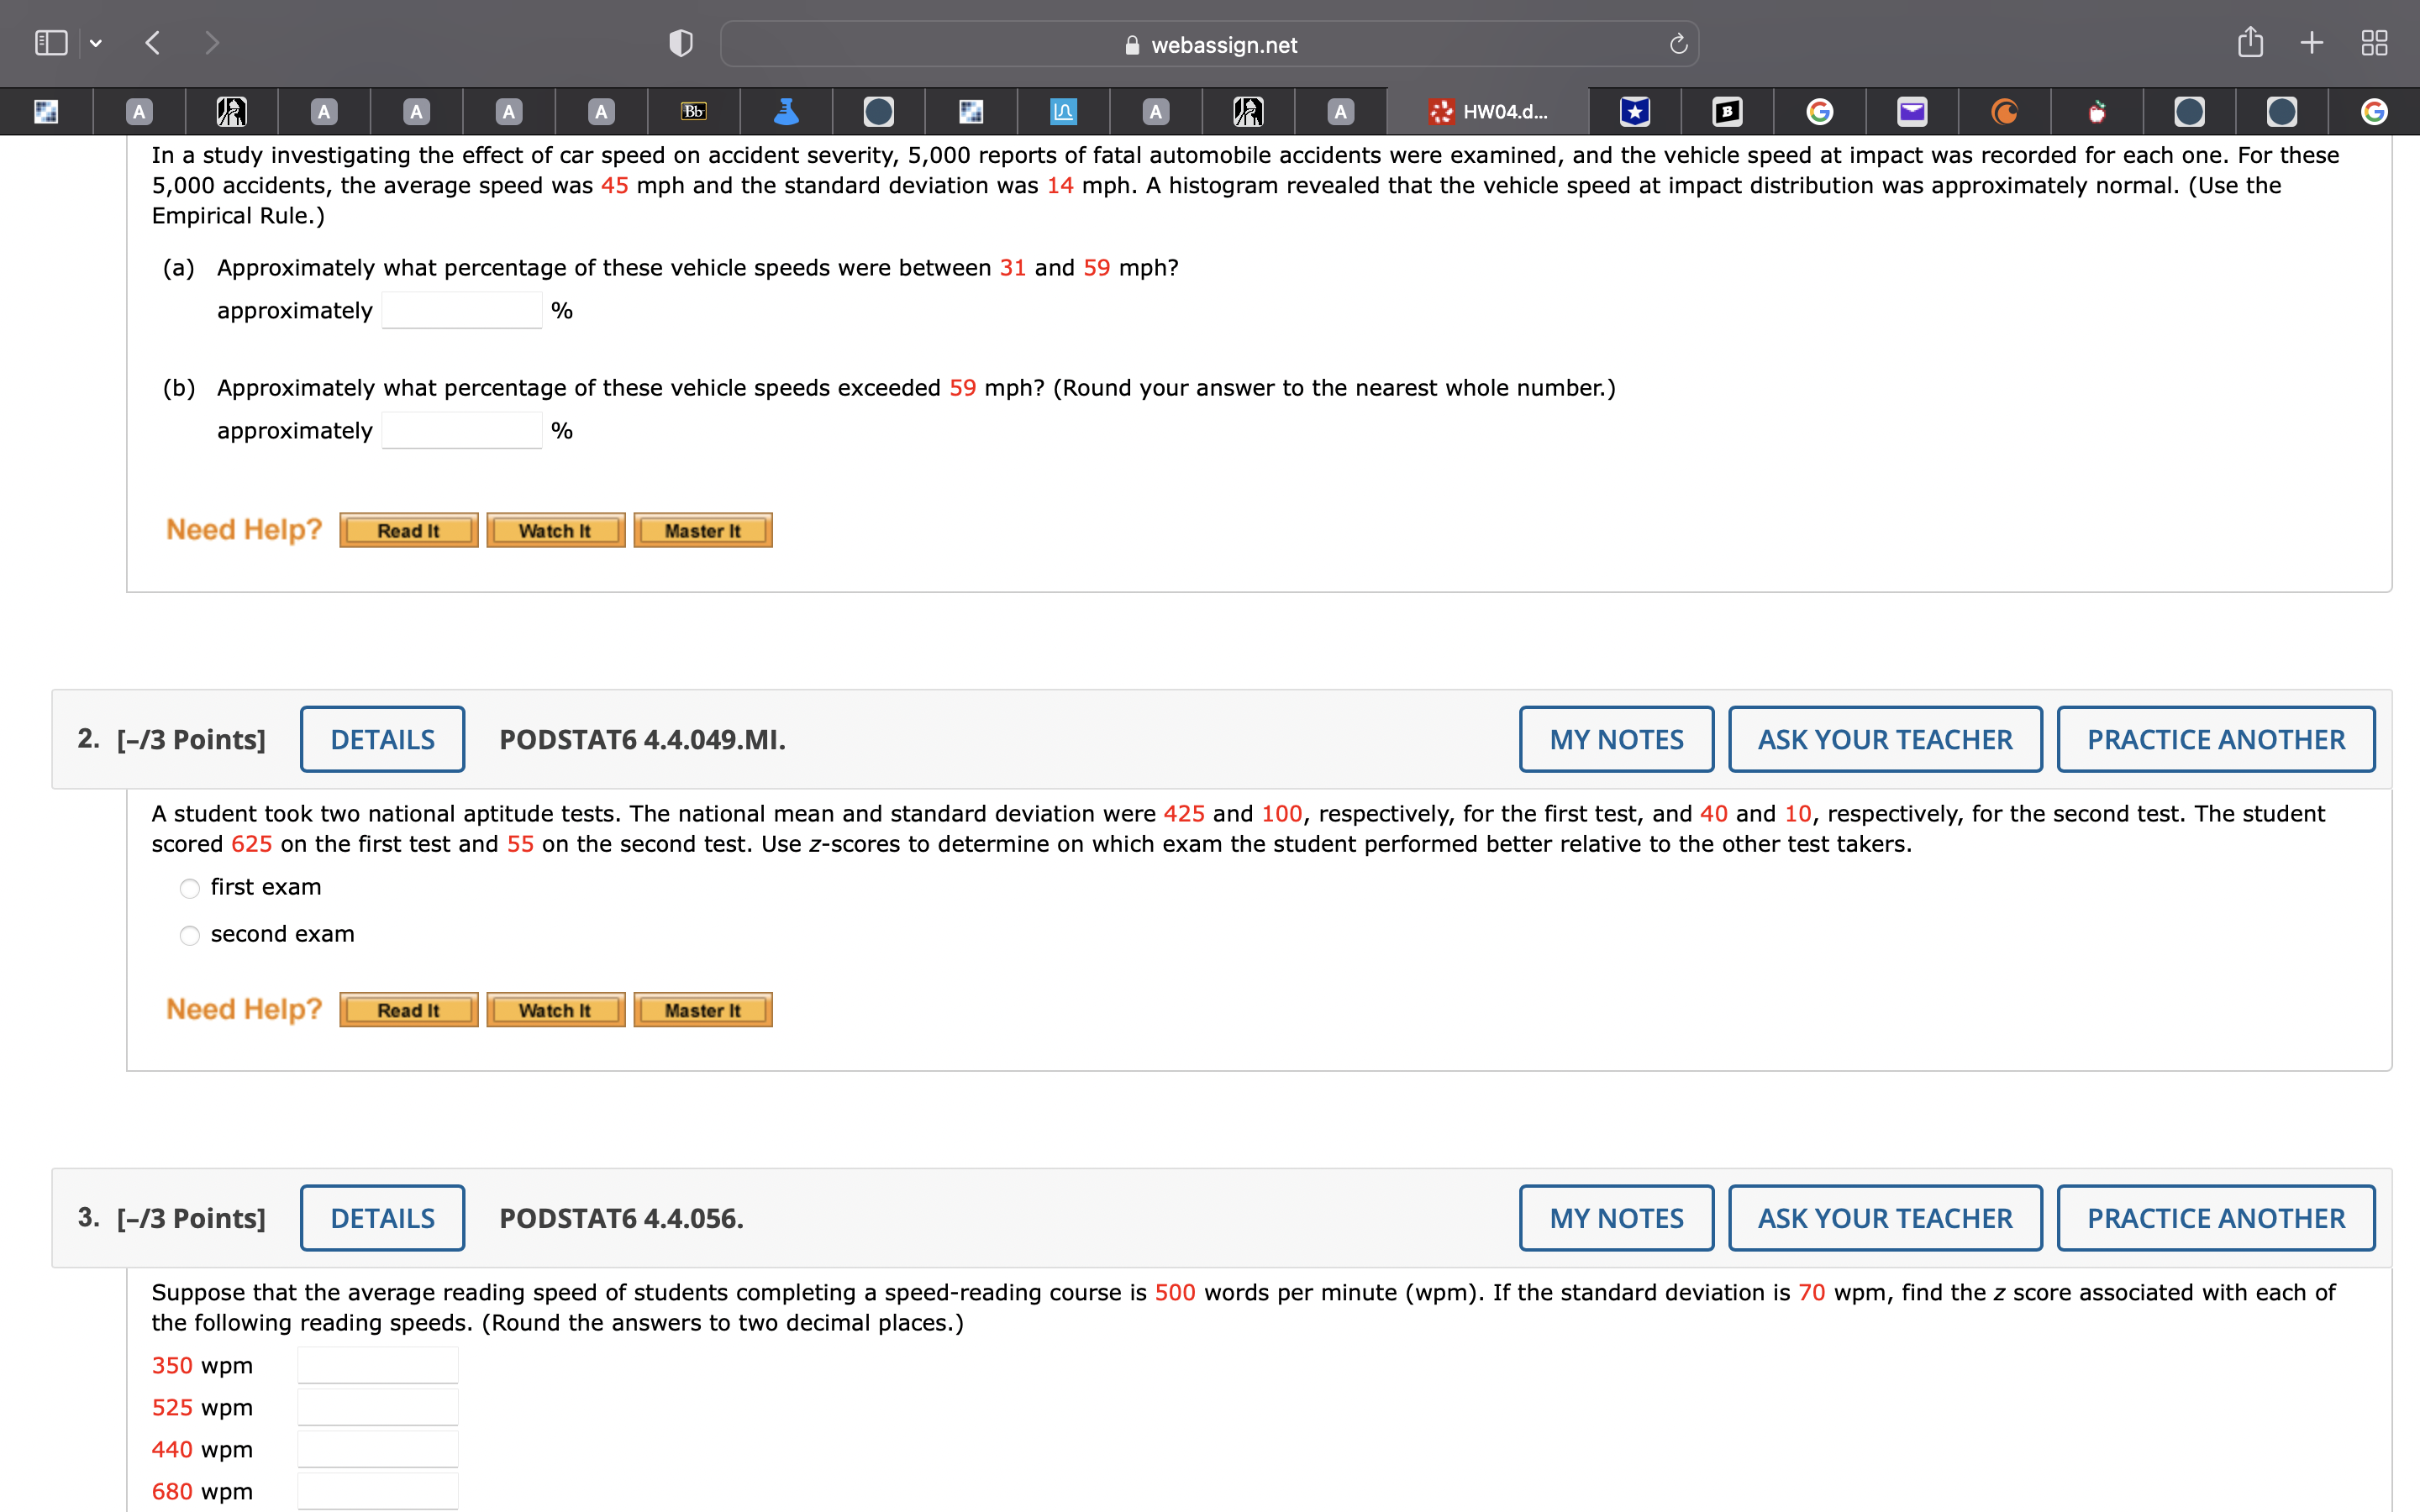2420x1512 pixels.
Task: Open the apple icon tab
Action: click(2094, 111)
